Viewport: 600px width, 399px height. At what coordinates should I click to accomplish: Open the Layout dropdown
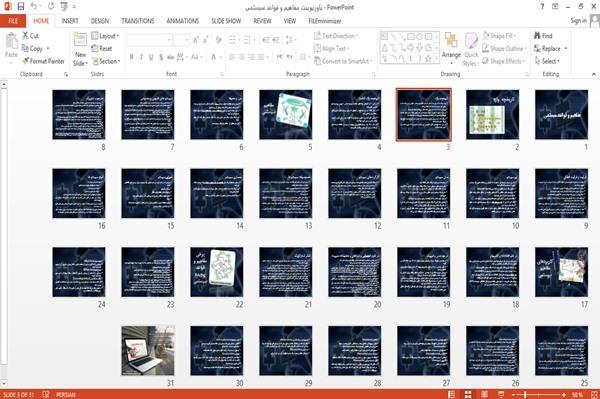105,36
